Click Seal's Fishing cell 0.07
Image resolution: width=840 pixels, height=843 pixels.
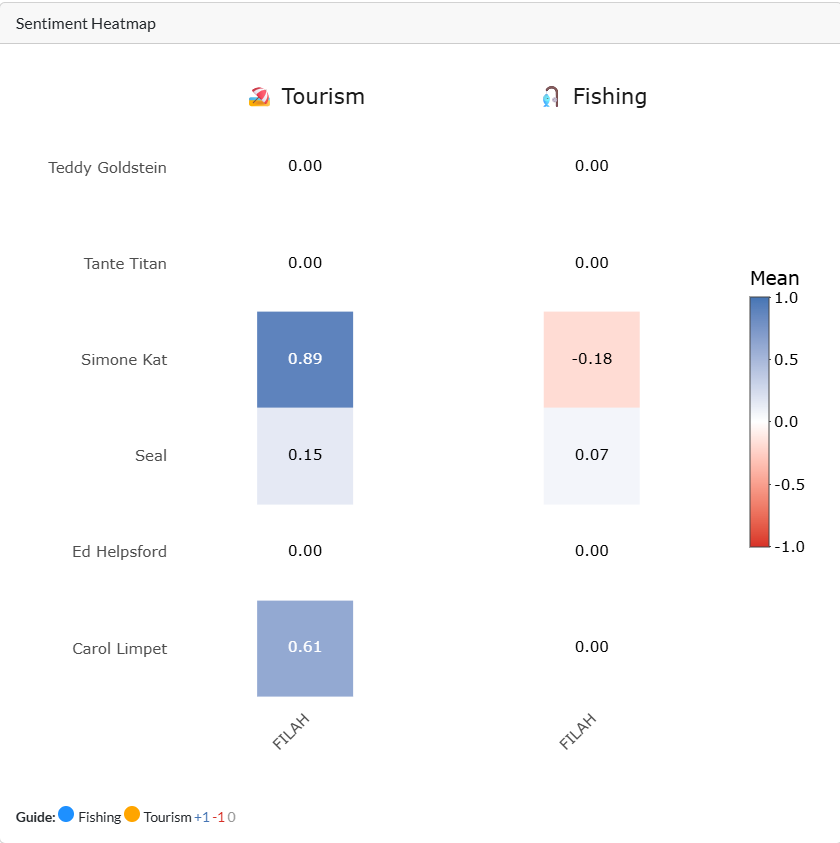(x=591, y=455)
